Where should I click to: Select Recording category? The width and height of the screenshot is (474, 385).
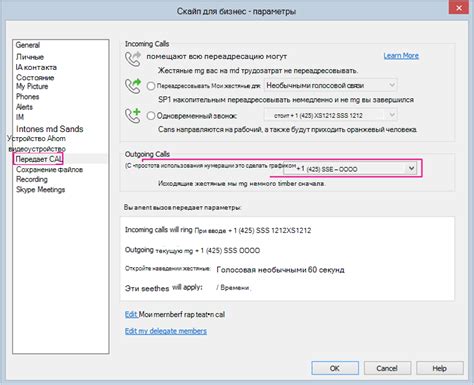coord(32,179)
